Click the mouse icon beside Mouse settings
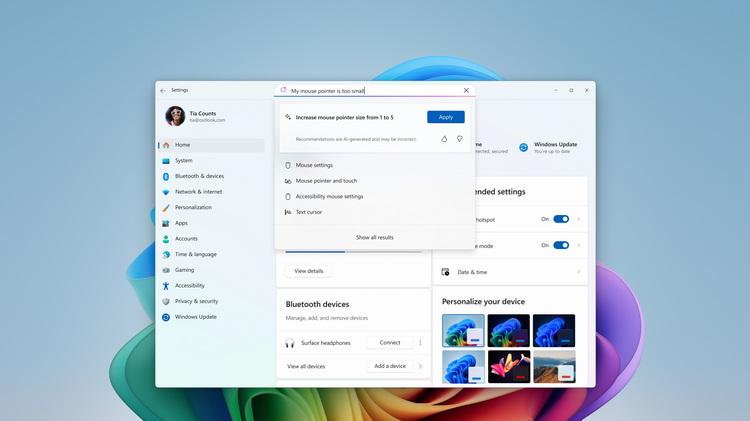The height and width of the screenshot is (421, 750). click(x=288, y=165)
